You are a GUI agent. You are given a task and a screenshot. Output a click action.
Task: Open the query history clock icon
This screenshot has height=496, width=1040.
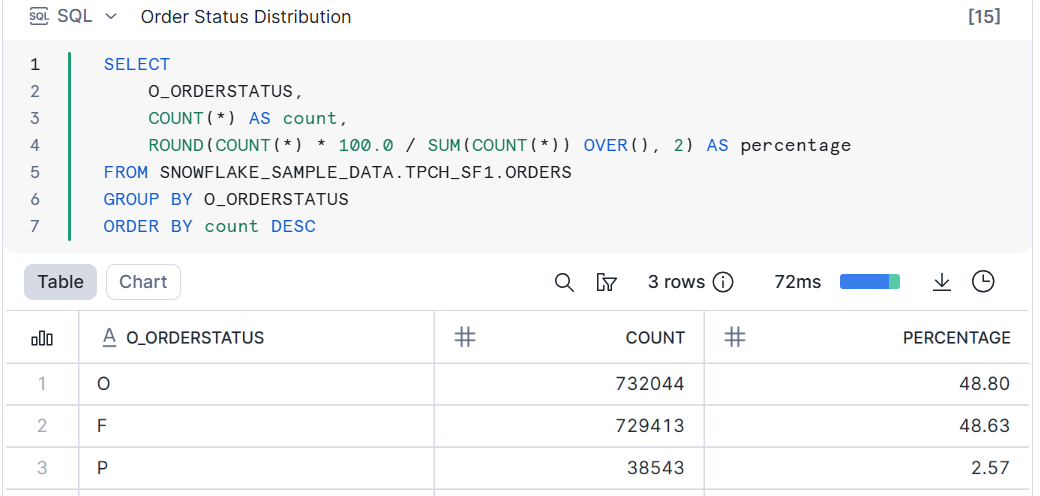983,282
